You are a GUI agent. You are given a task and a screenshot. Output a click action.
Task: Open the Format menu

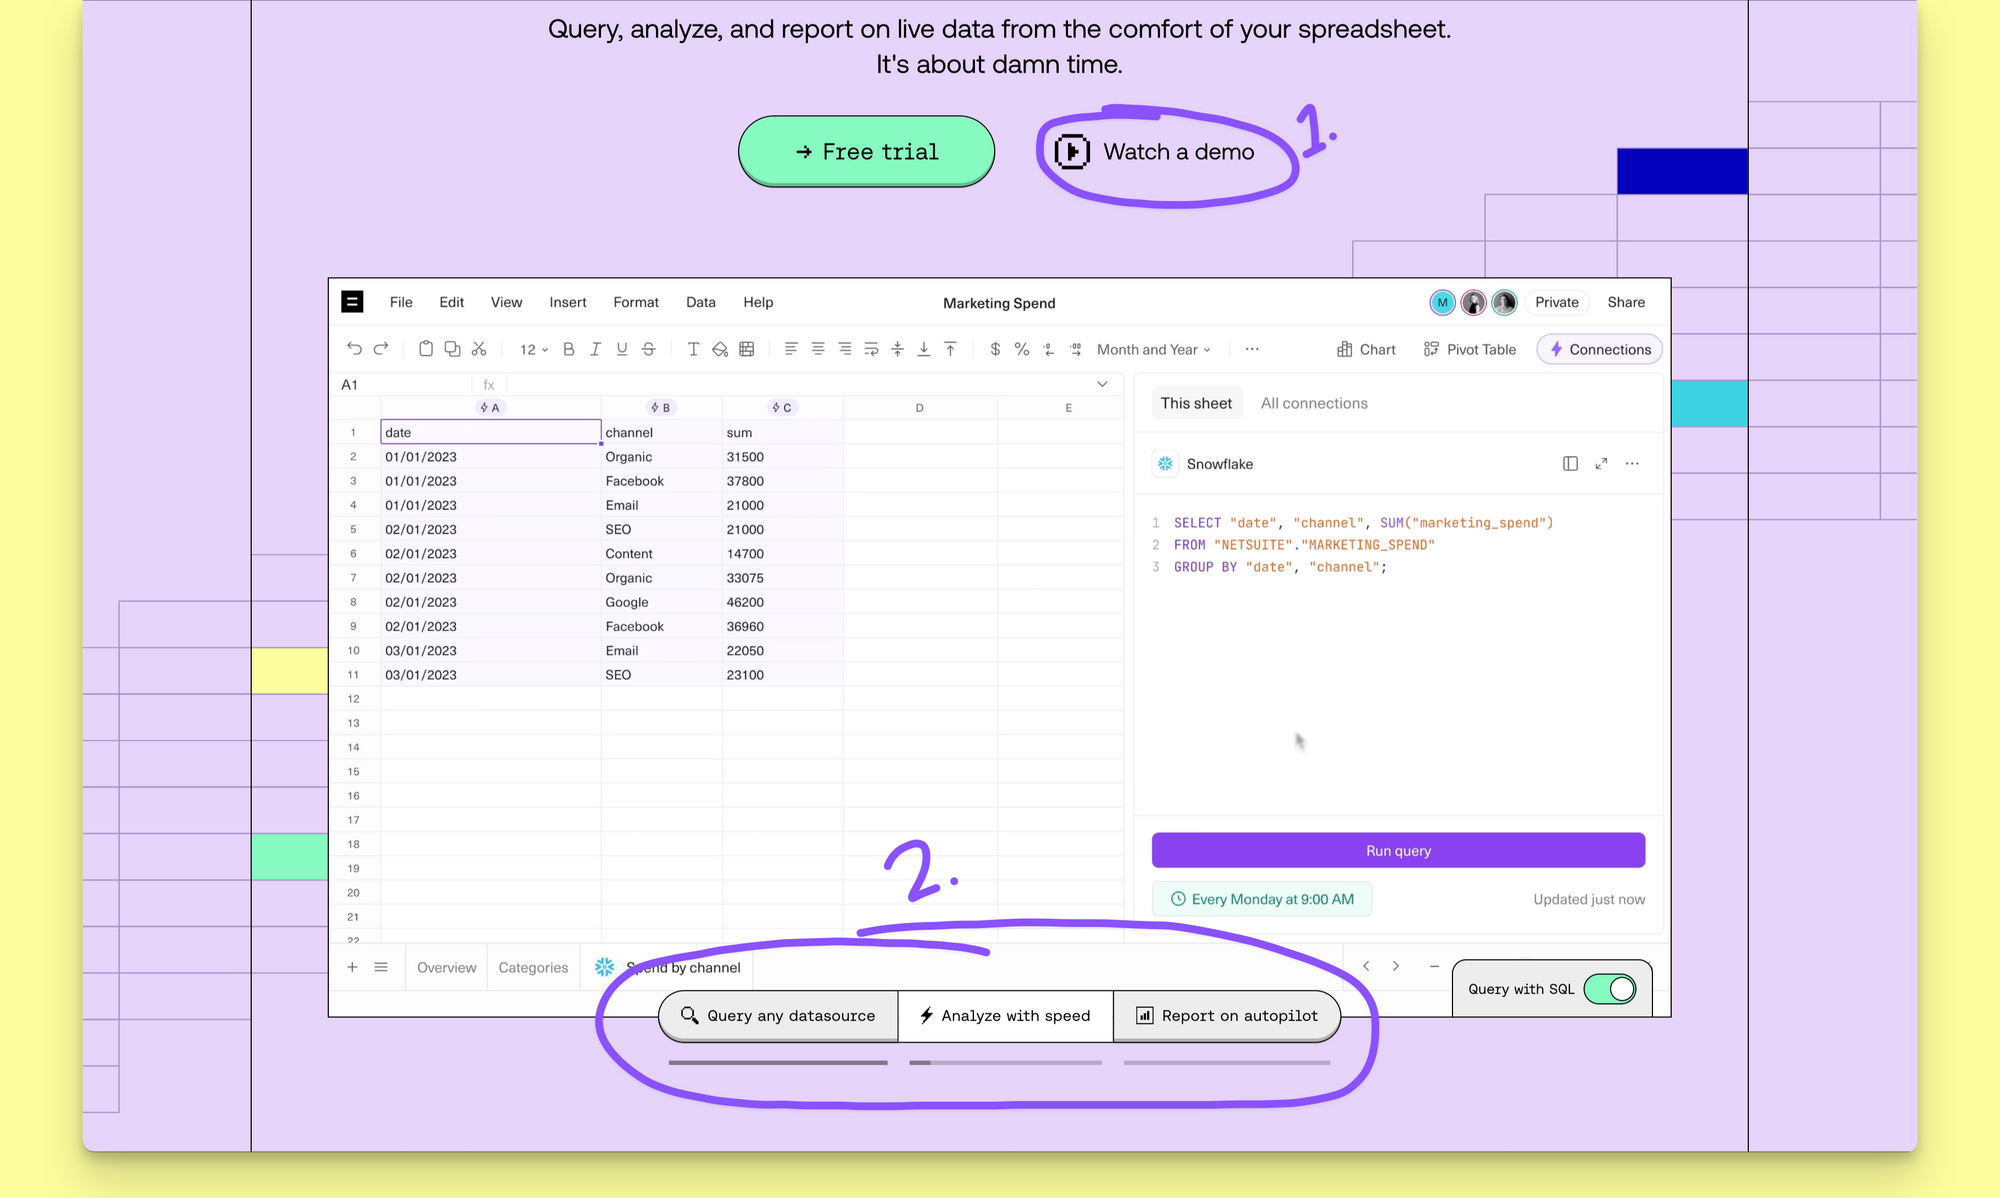point(636,302)
